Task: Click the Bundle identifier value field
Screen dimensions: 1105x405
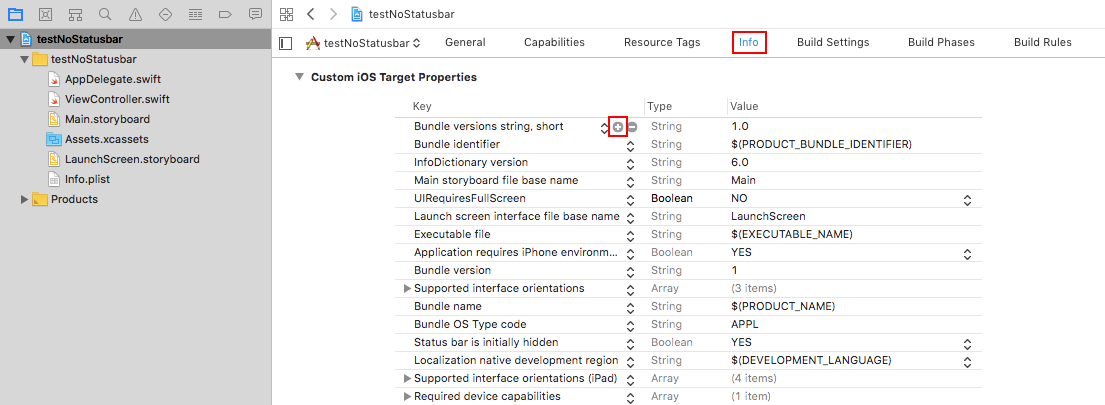Action: click(820, 145)
